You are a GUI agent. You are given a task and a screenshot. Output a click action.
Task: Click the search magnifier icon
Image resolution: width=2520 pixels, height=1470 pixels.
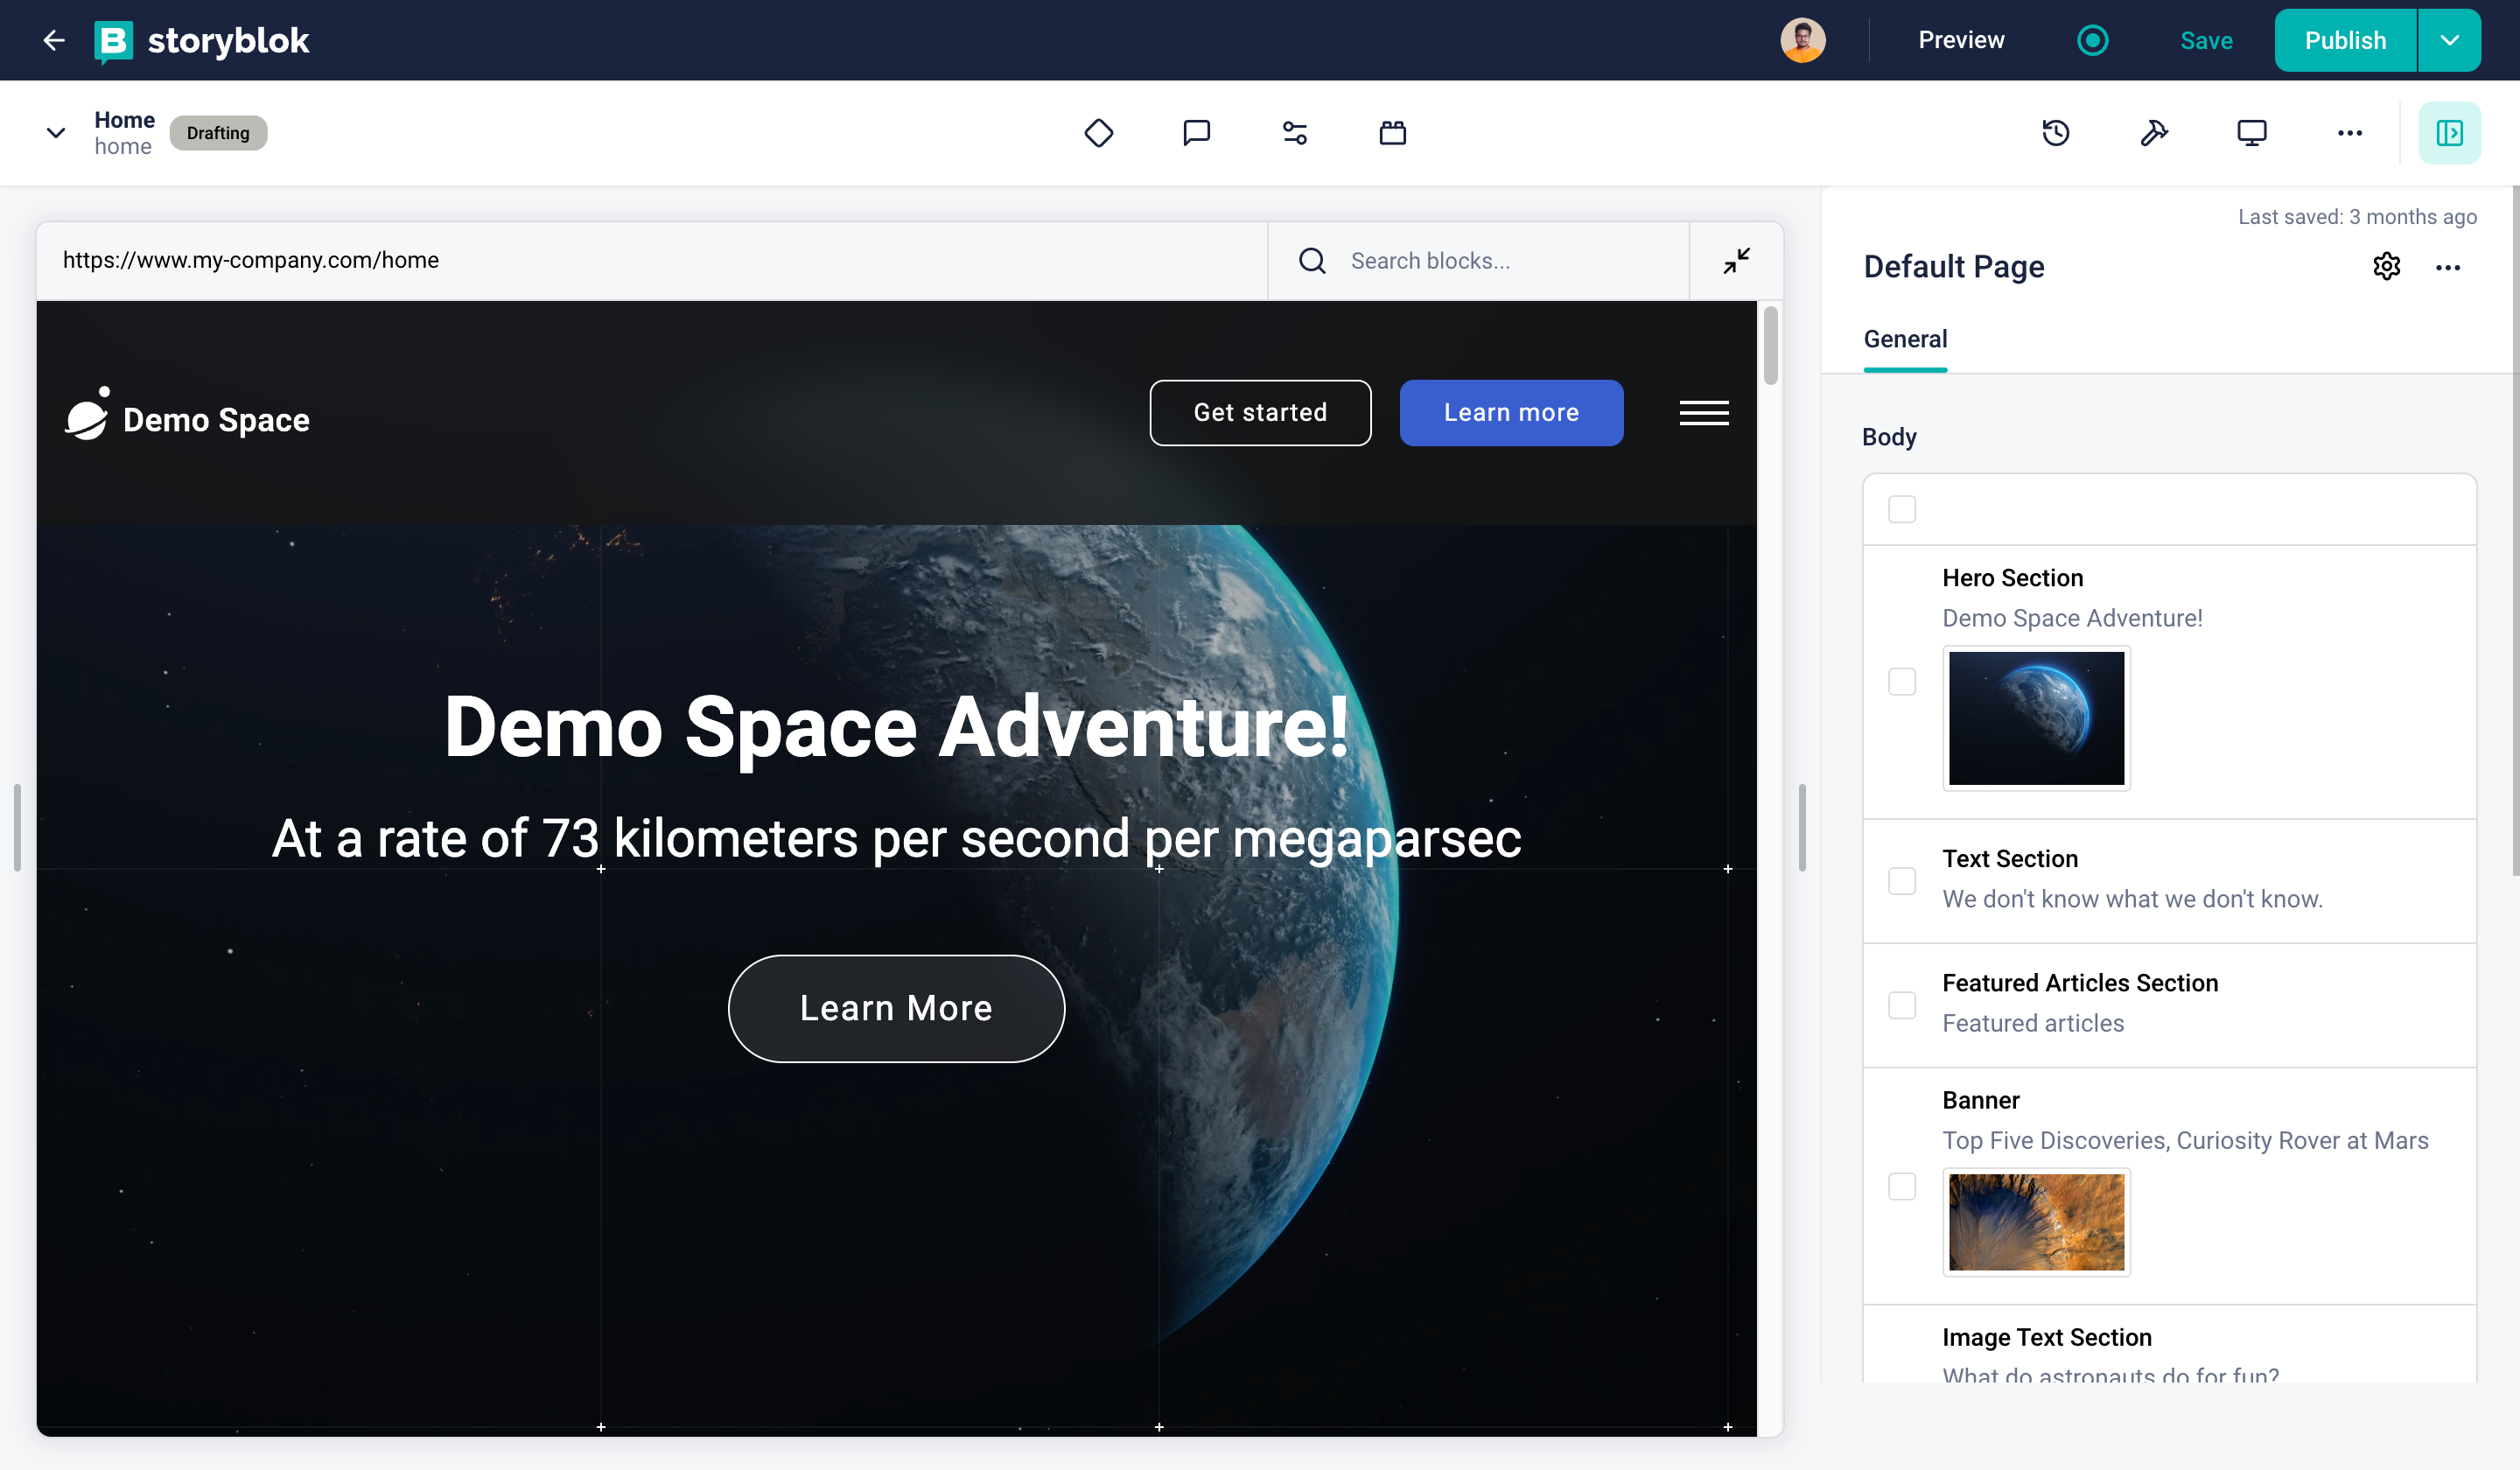coord(1312,261)
